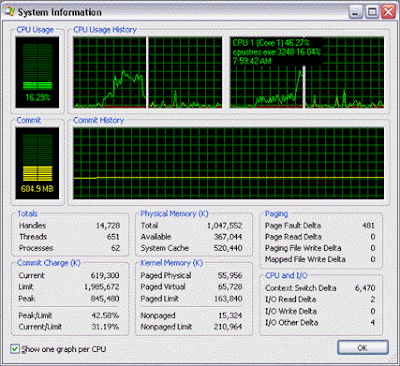
Task: Click the first CPU usage history graph
Action: click(x=148, y=72)
